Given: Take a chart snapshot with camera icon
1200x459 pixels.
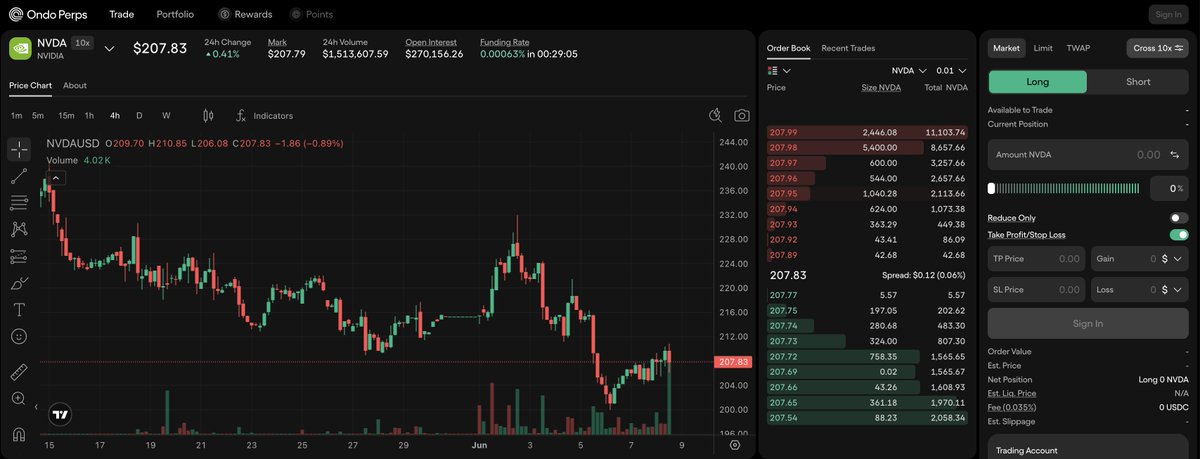Looking at the screenshot, I should (742, 116).
